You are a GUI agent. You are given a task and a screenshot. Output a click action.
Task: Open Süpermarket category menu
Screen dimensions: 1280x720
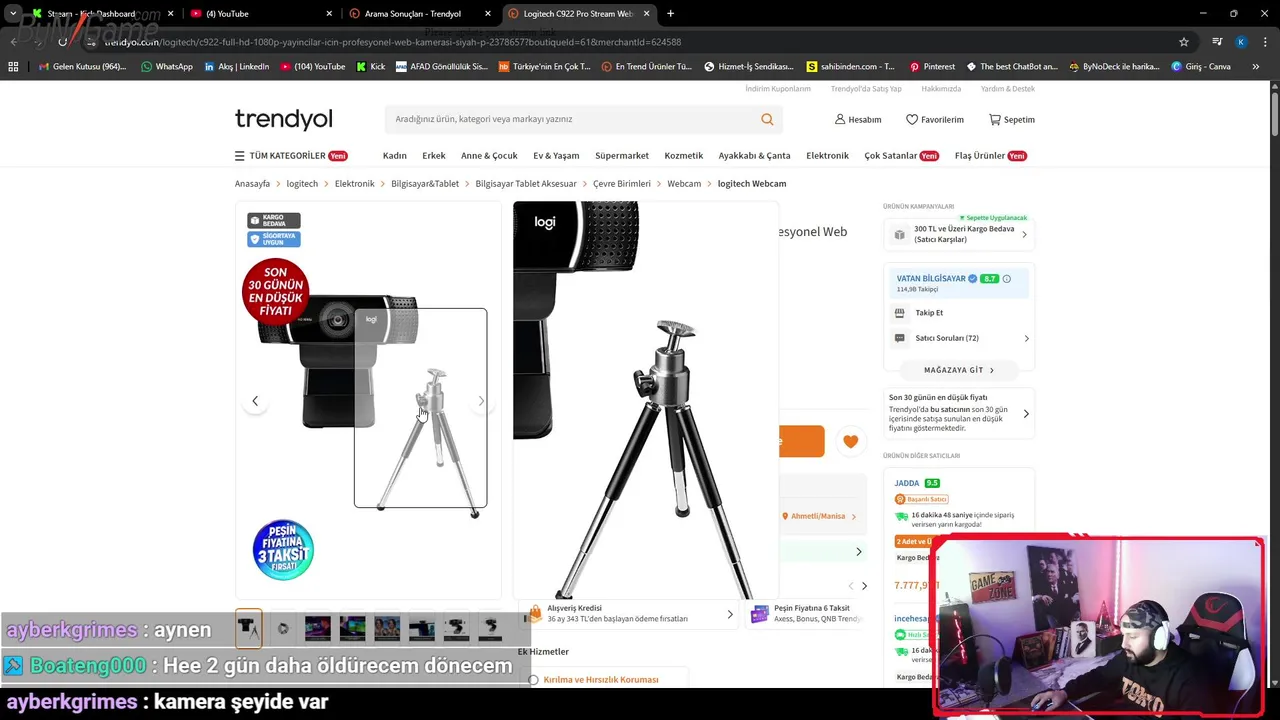(x=622, y=156)
